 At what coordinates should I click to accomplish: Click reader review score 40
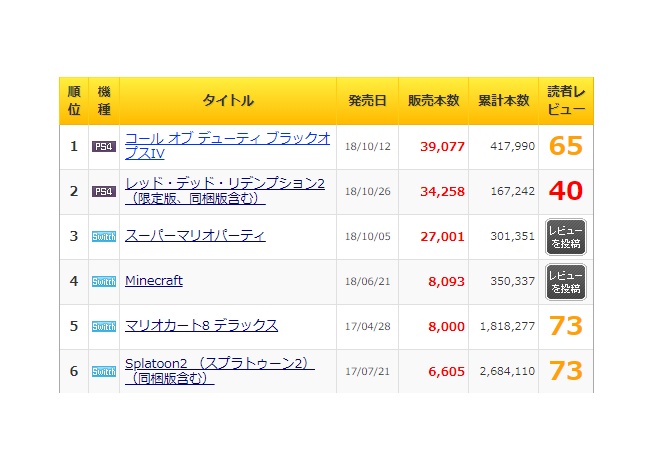point(566,191)
